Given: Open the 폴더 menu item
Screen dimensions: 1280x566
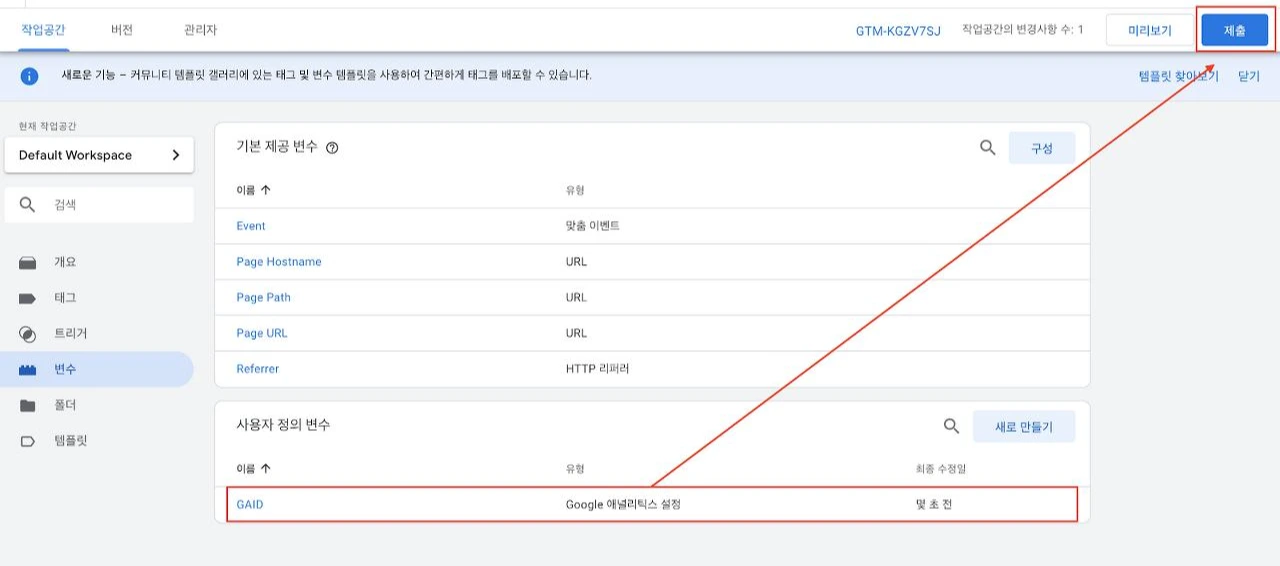Looking at the screenshot, I should (65, 406).
